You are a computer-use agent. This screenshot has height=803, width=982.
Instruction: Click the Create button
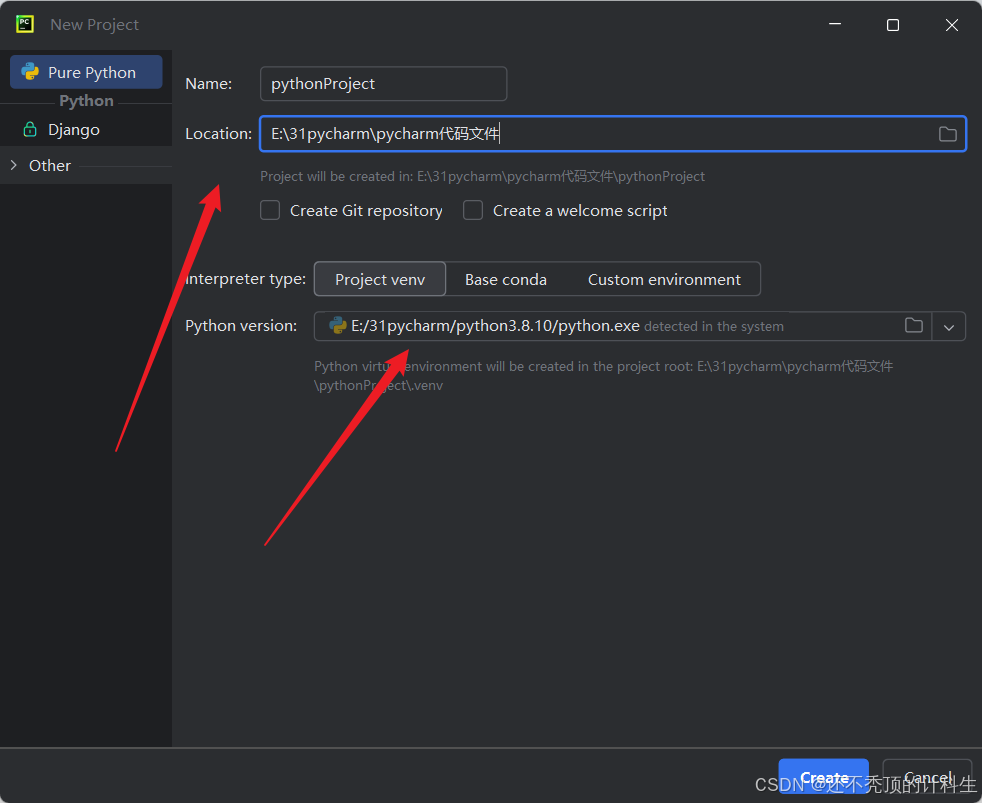tap(823, 778)
